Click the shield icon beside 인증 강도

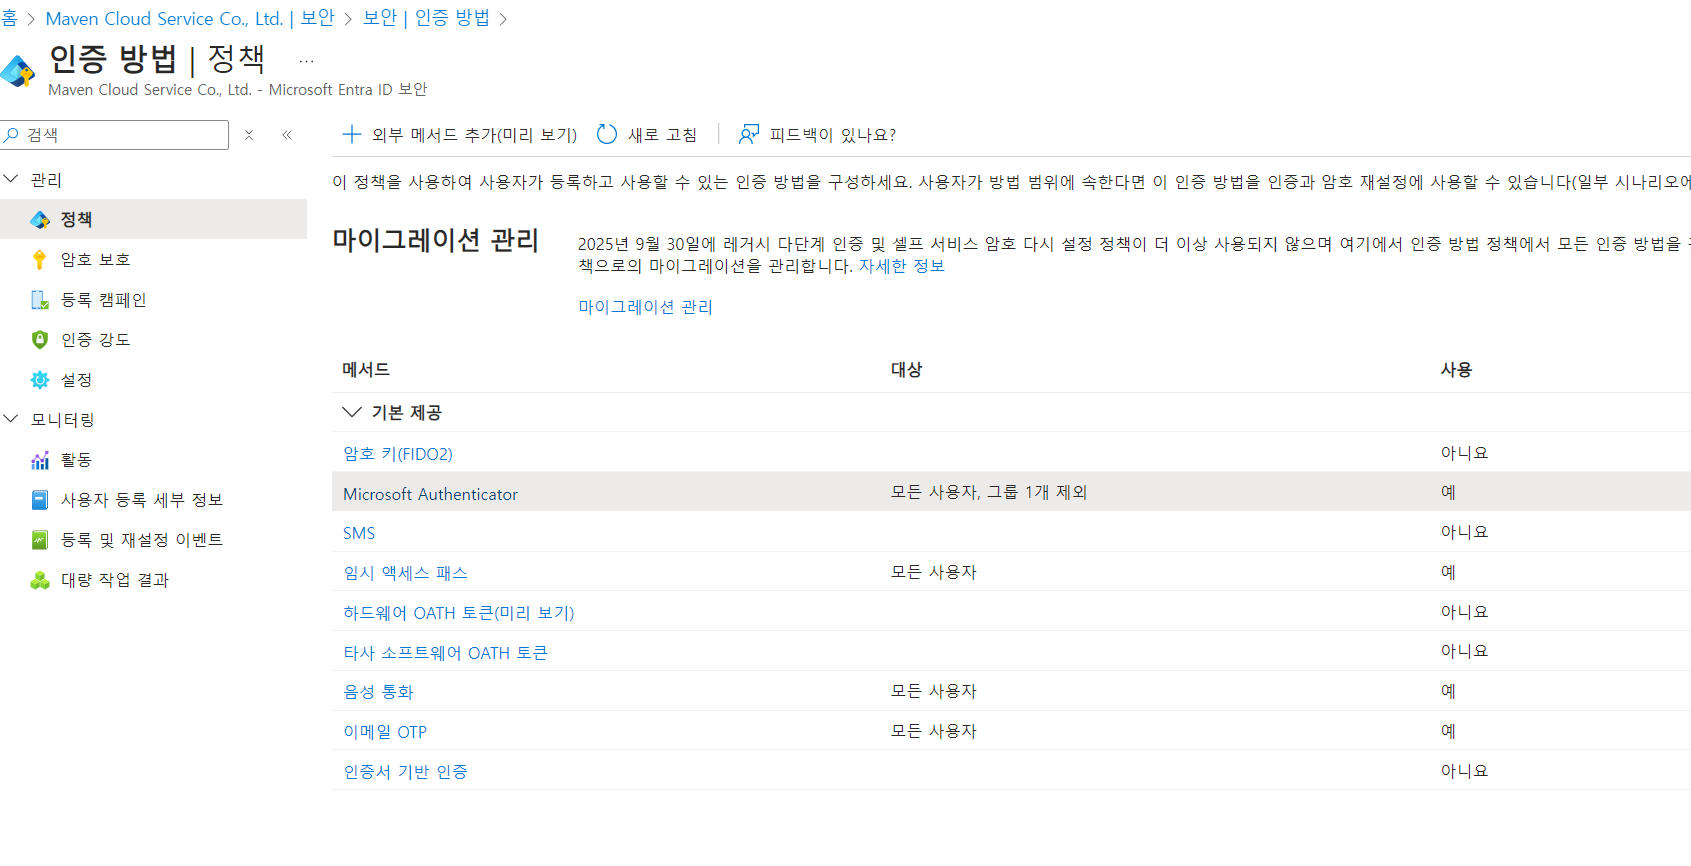(x=40, y=340)
